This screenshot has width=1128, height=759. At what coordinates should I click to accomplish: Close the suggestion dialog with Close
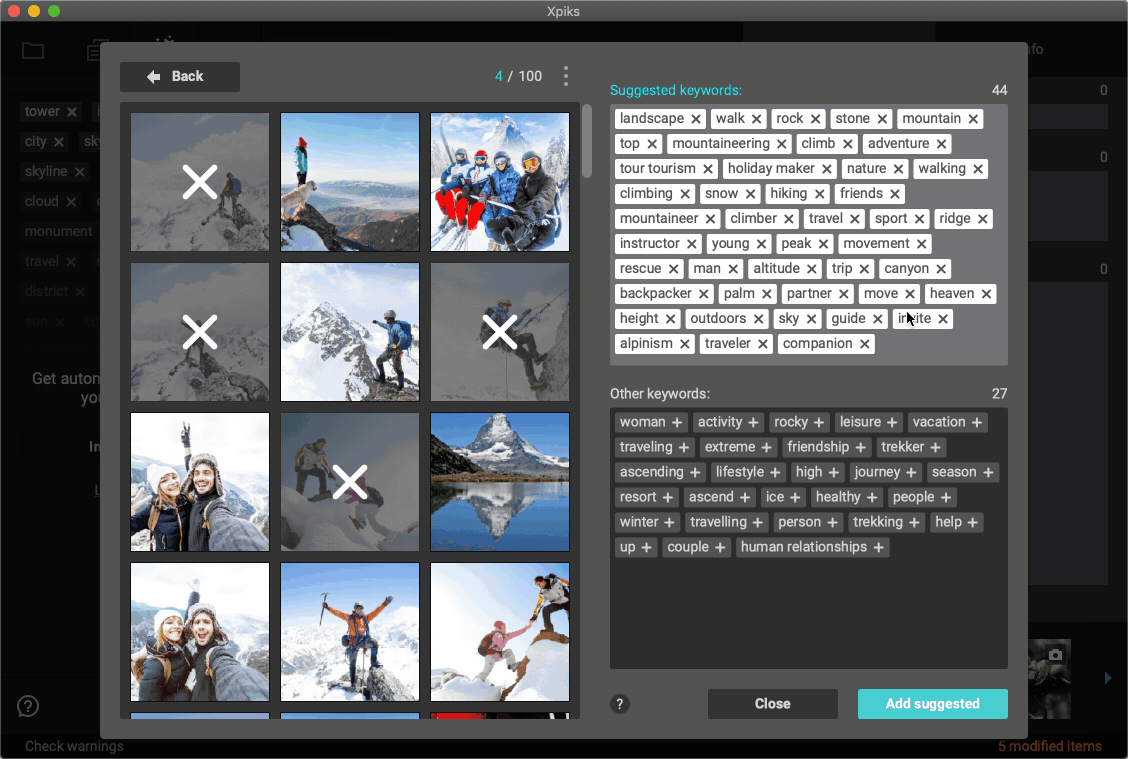point(772,704)
